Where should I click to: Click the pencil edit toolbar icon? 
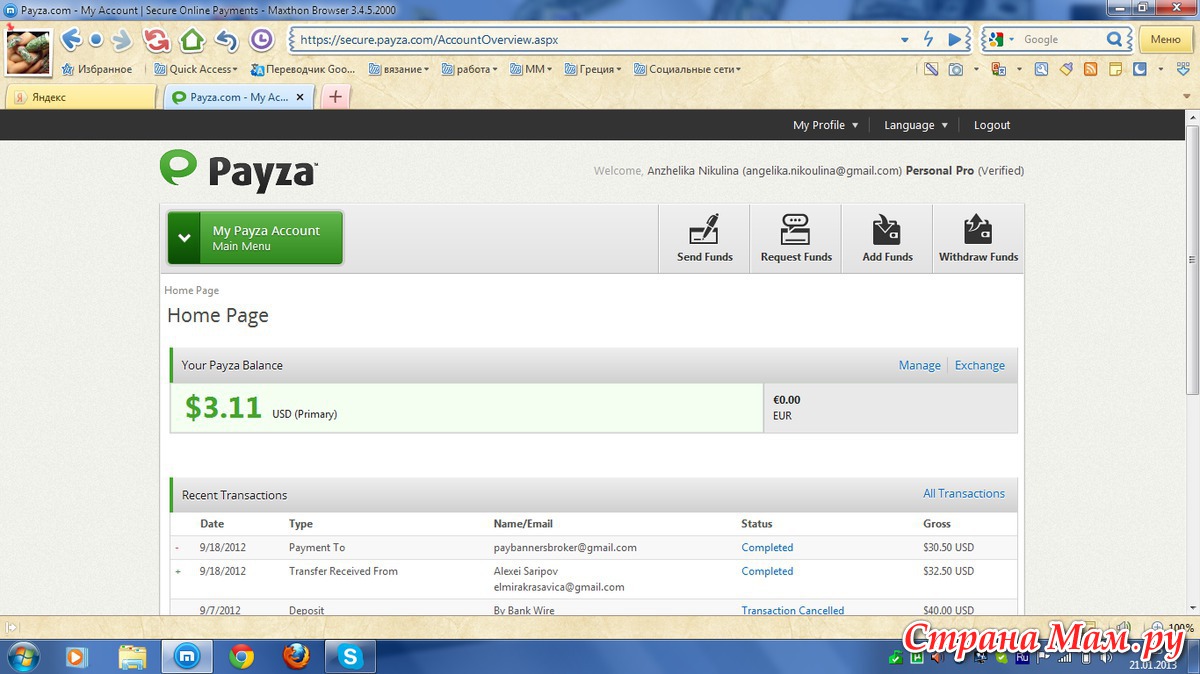[x=931, y=69]
